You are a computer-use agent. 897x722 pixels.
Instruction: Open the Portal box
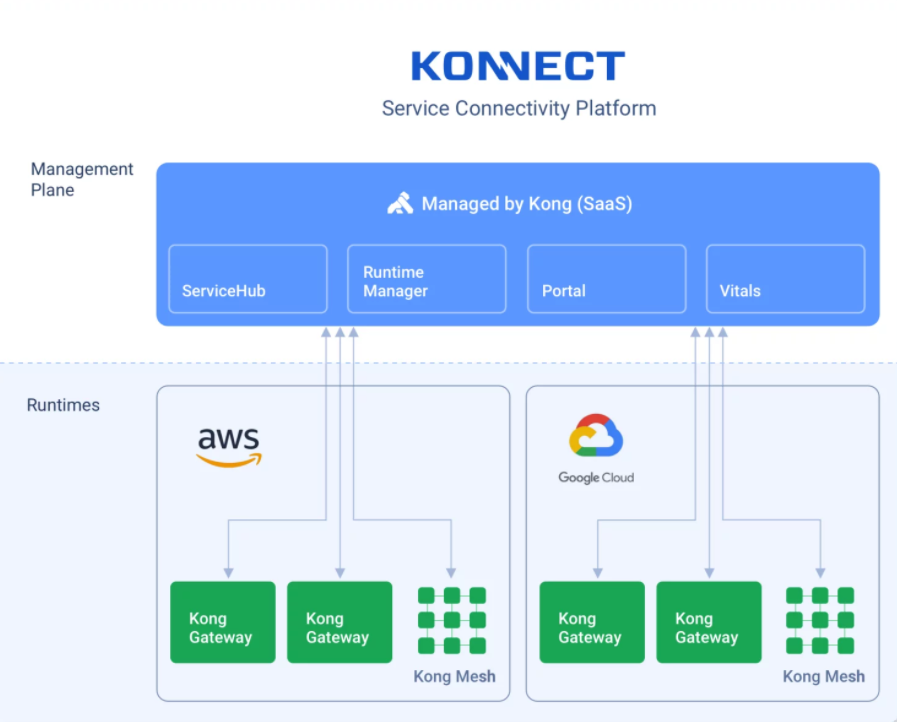(x=606, y=279)
